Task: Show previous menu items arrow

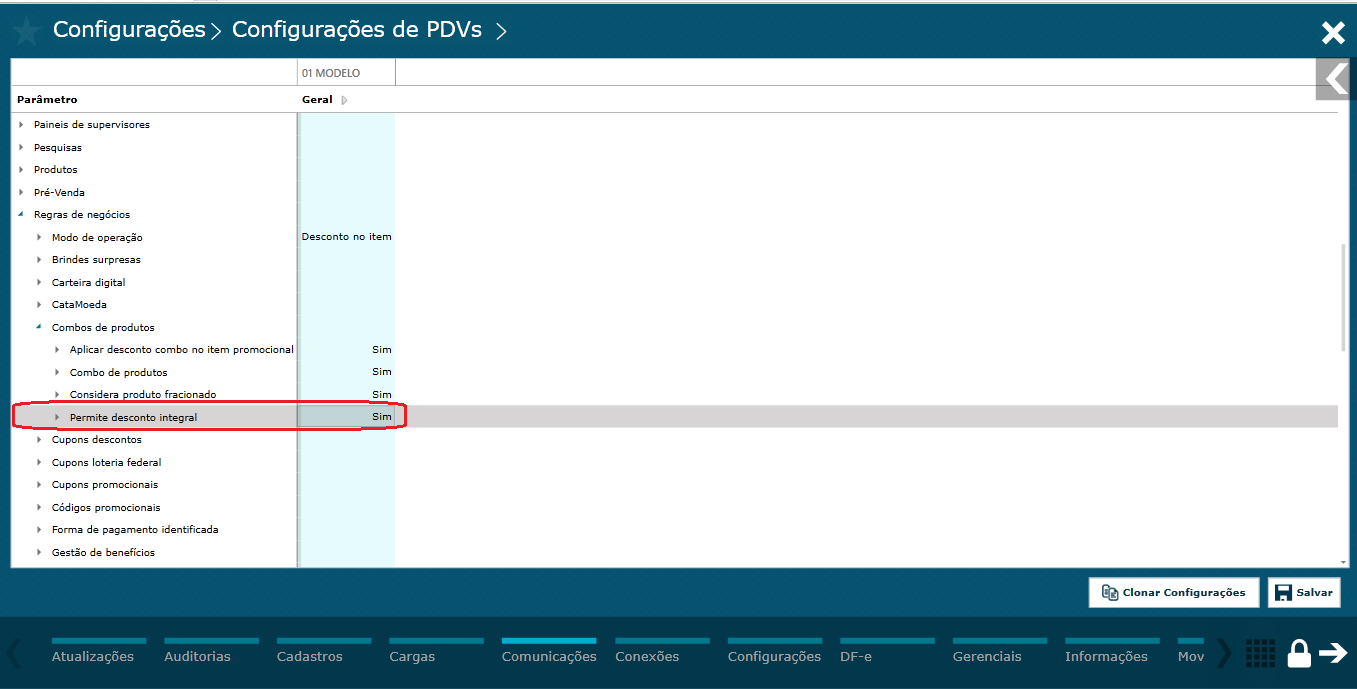Action: point(14,653)
